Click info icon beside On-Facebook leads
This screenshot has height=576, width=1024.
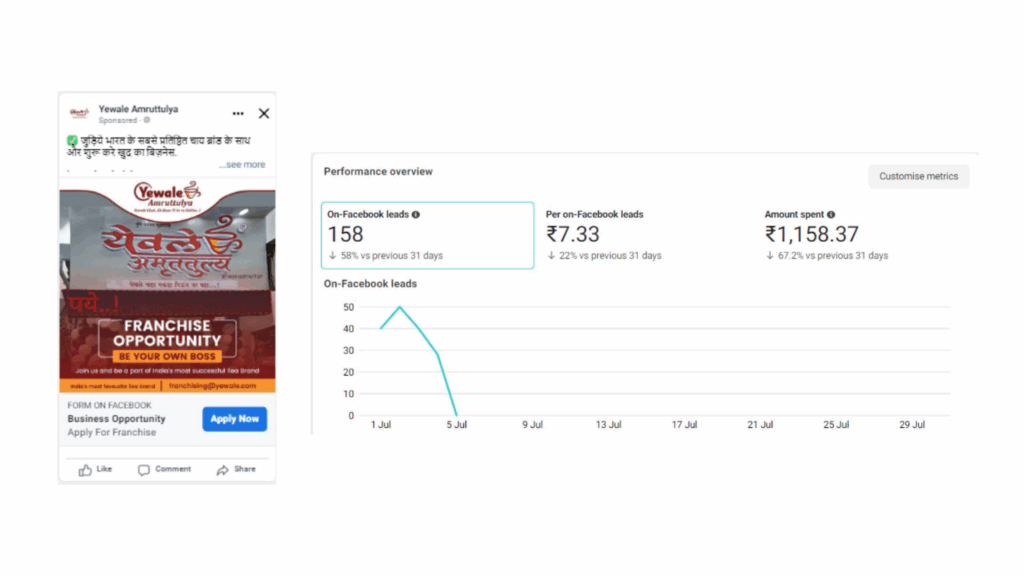tap(416, 215)
